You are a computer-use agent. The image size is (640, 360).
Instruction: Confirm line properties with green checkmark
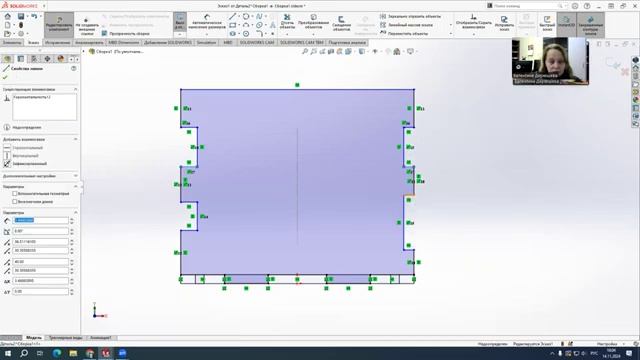tap(5, 77)
